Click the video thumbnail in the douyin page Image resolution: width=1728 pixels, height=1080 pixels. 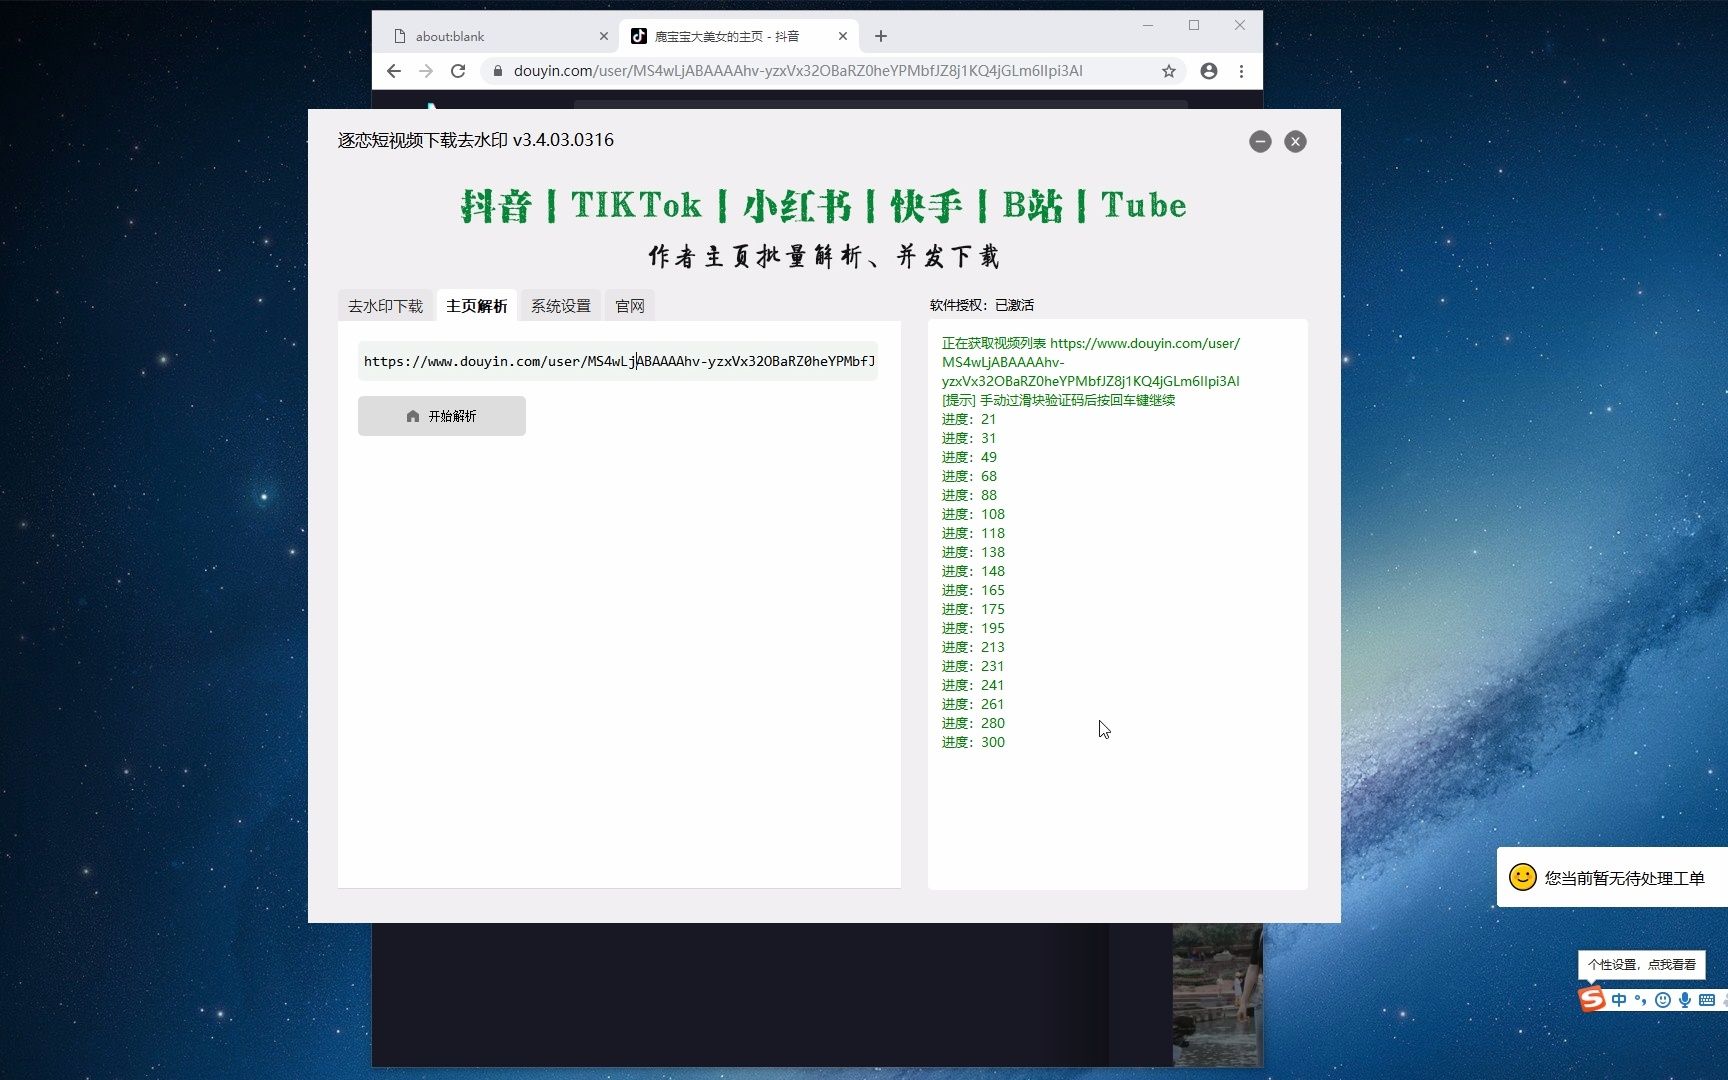point(1217,995)
